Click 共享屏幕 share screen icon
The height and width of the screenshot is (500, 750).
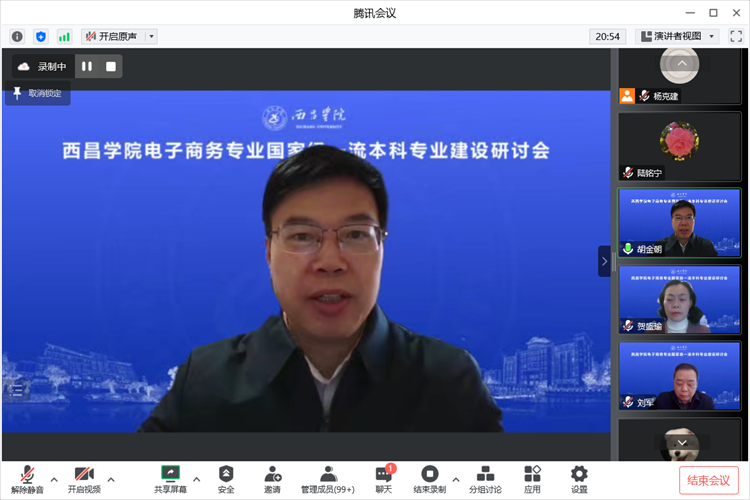170,479
